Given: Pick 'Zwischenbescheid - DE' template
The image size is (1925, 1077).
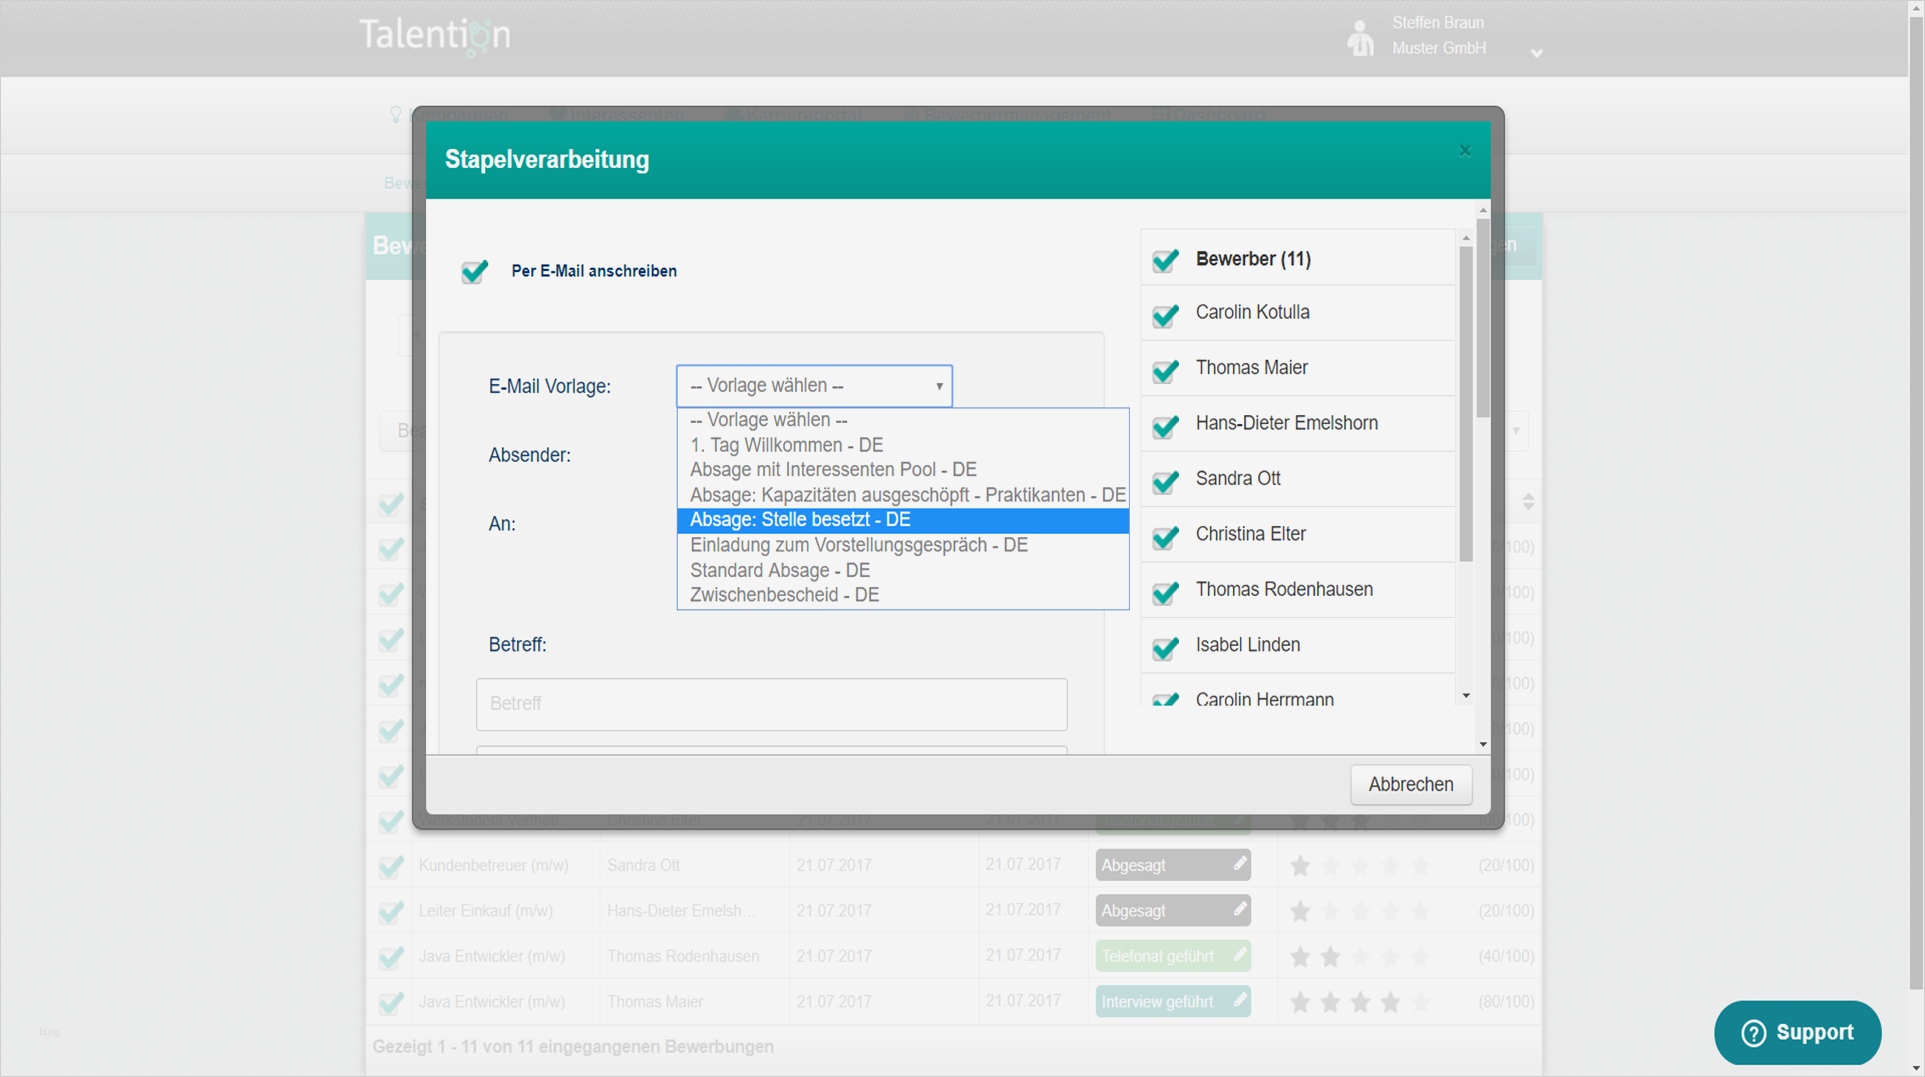Looking at the screenshot, I should click(902, 595).
